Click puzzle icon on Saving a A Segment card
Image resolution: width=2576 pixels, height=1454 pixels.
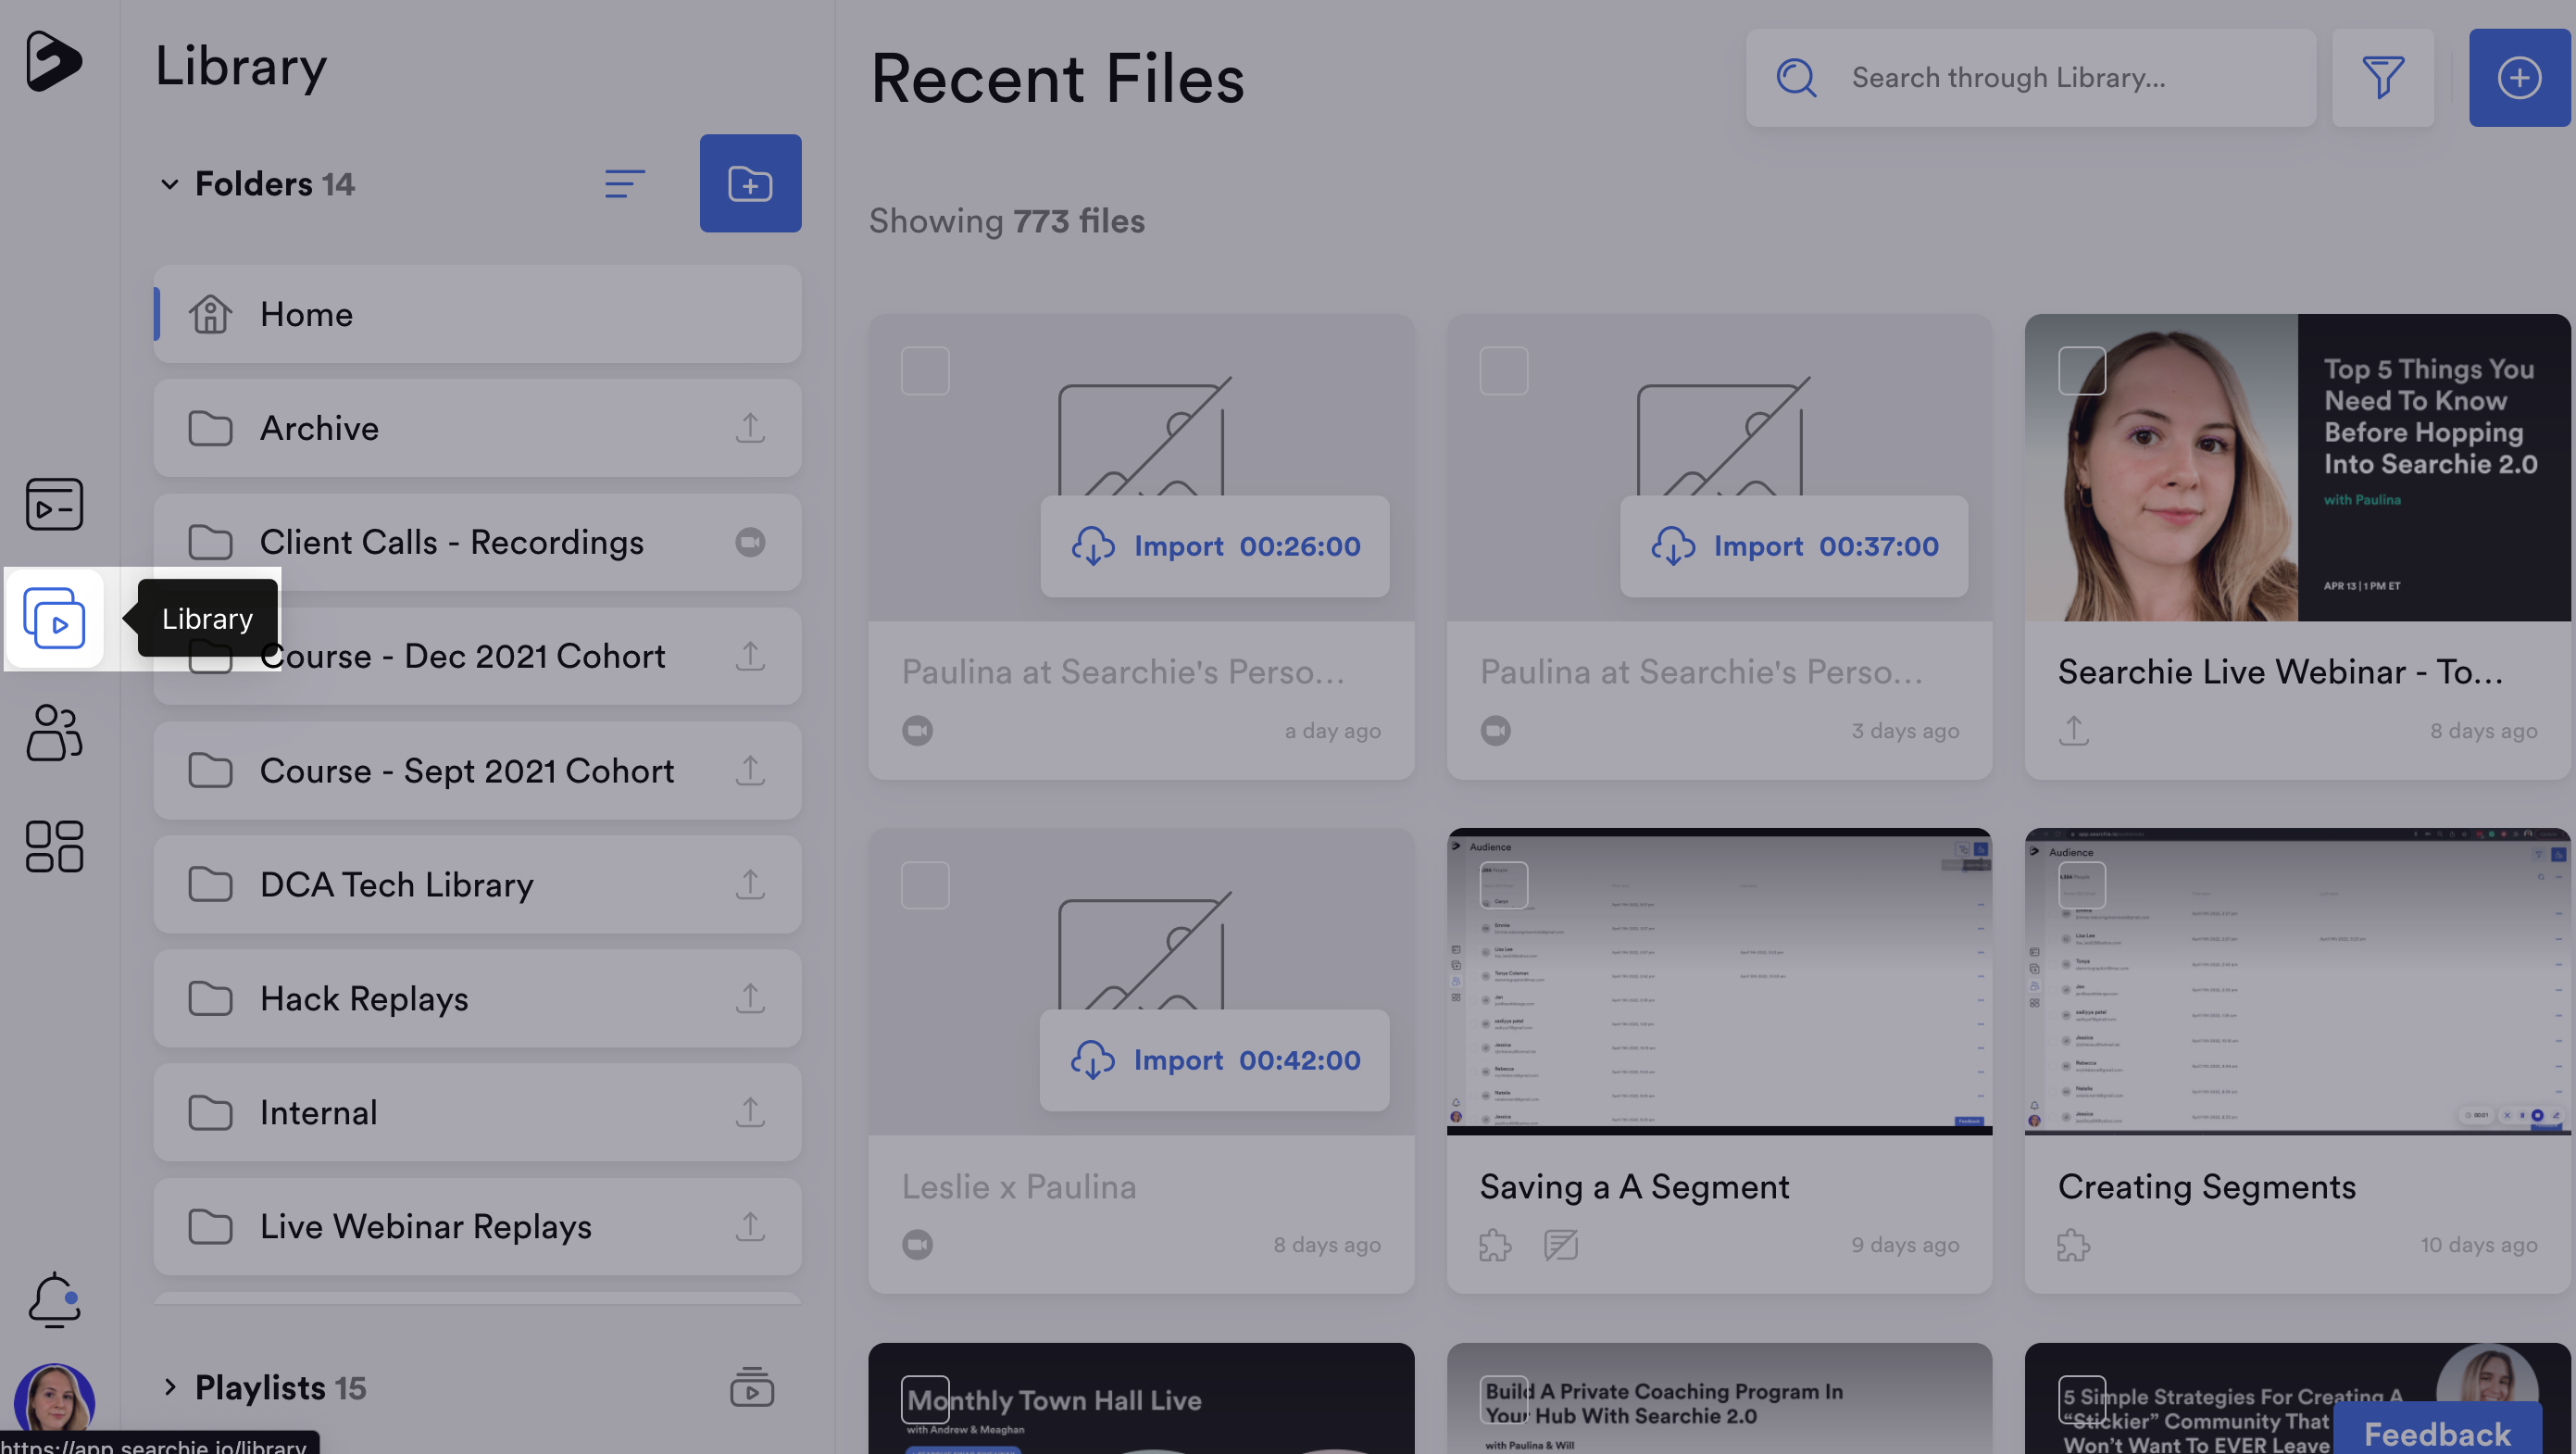point(1495,1245)
